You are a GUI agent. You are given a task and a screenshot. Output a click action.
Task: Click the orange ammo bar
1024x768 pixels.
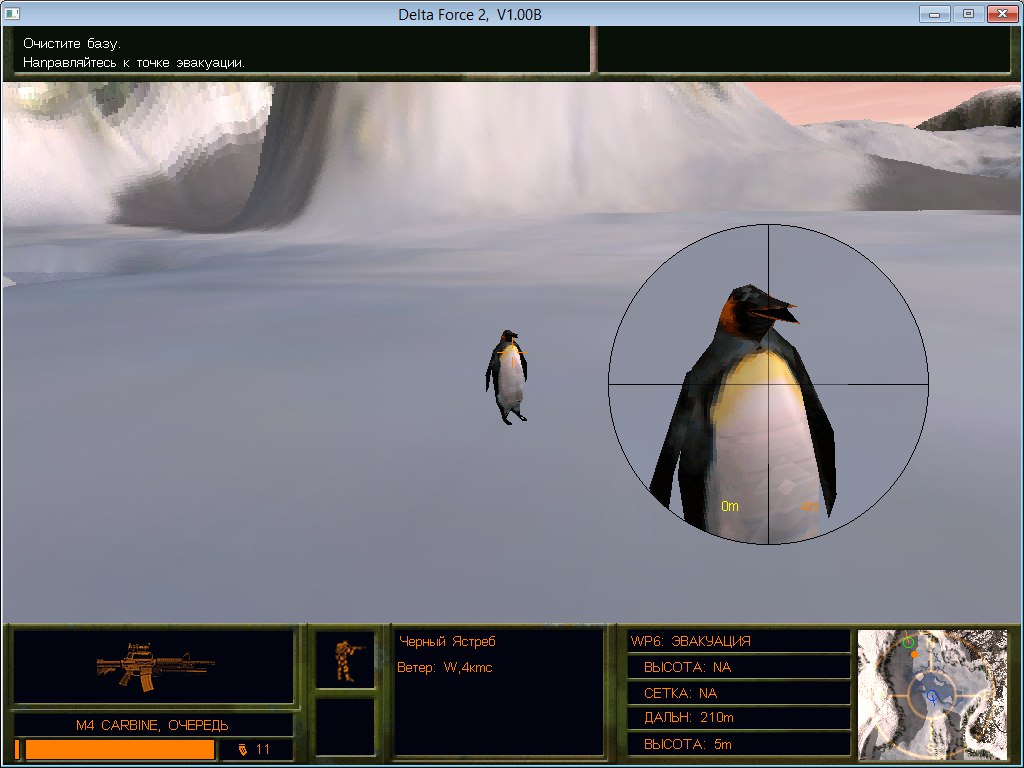click(120, 749)
